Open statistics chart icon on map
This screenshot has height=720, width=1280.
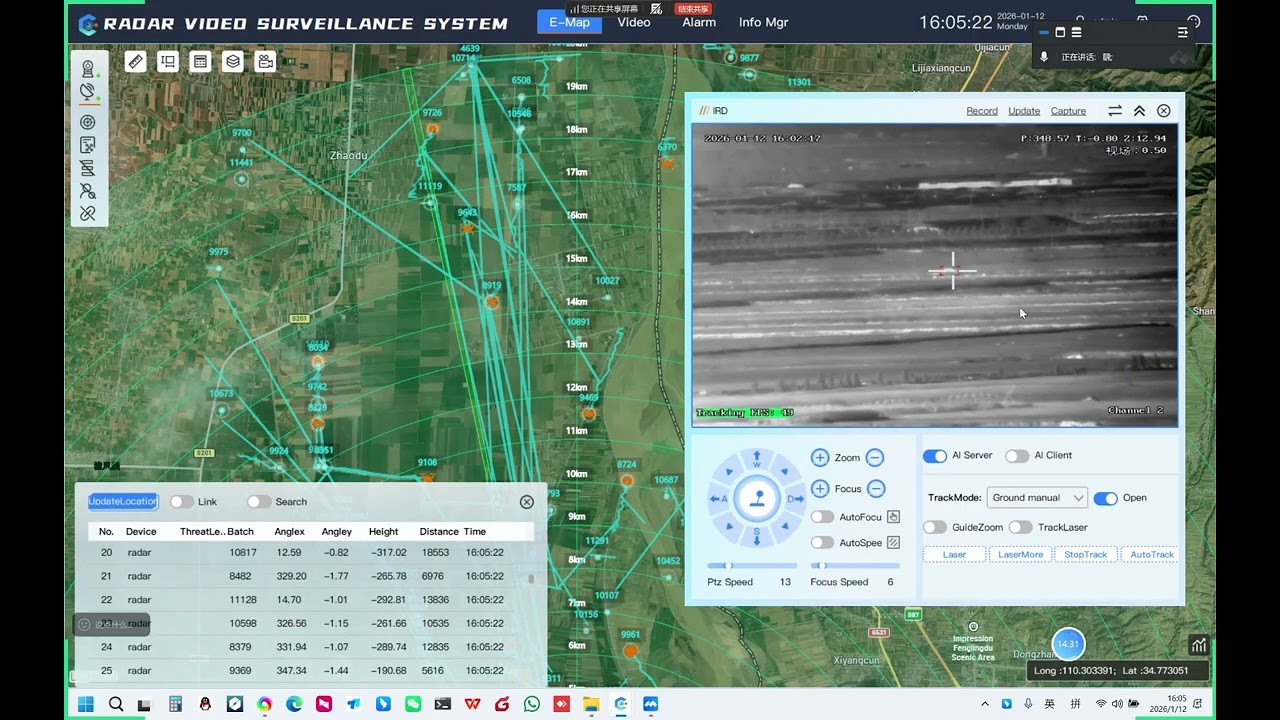1198,645
